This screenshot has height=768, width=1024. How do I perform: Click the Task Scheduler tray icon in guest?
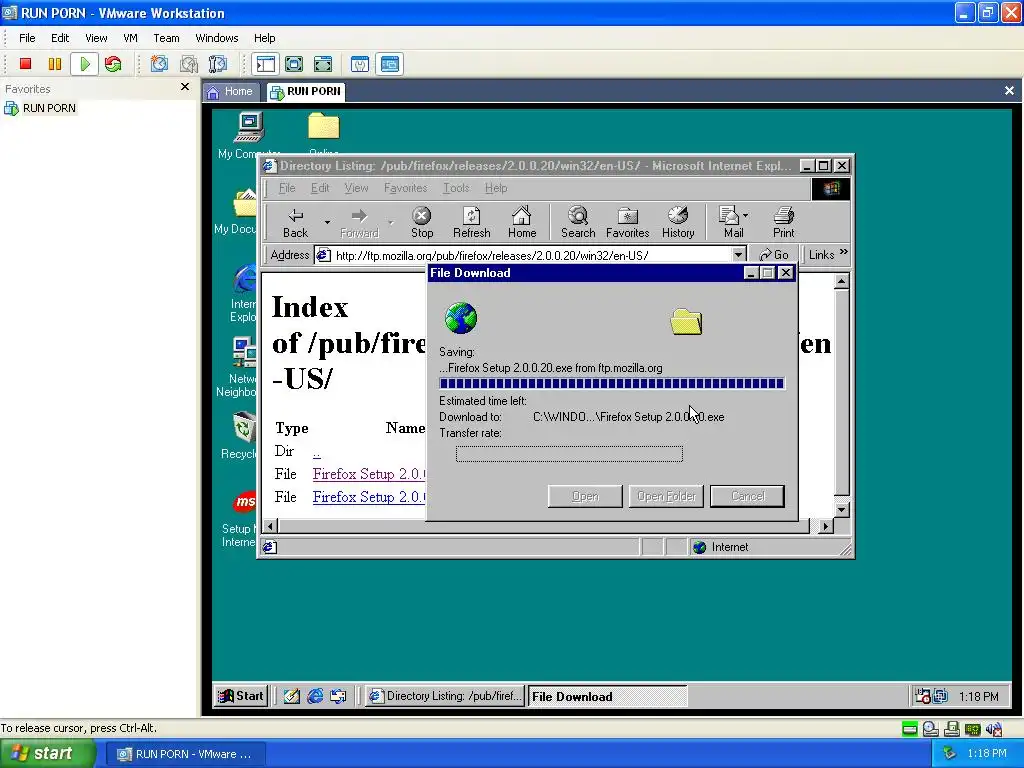(922, 696)
